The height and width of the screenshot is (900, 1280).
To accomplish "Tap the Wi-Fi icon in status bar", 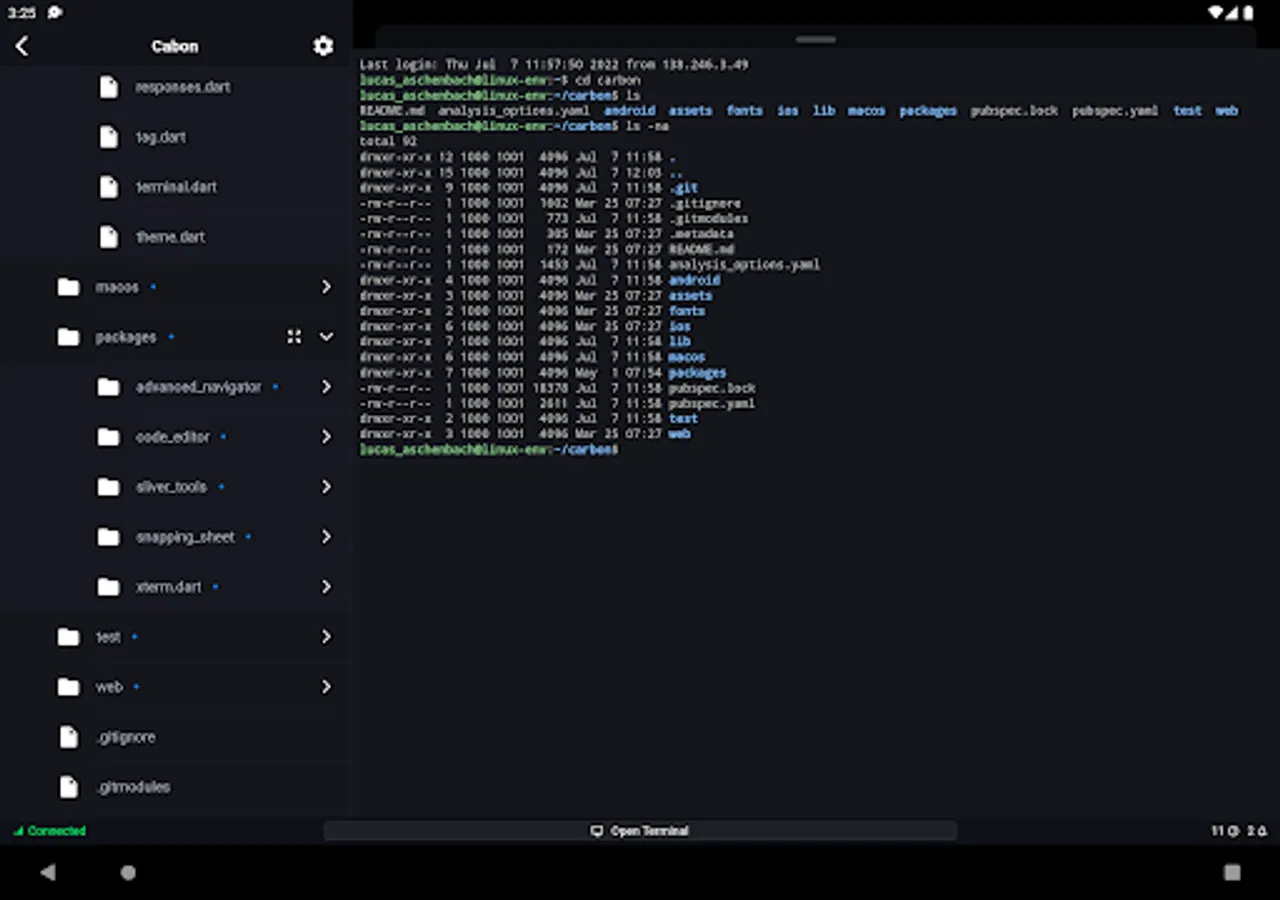I will (1216, 12).
